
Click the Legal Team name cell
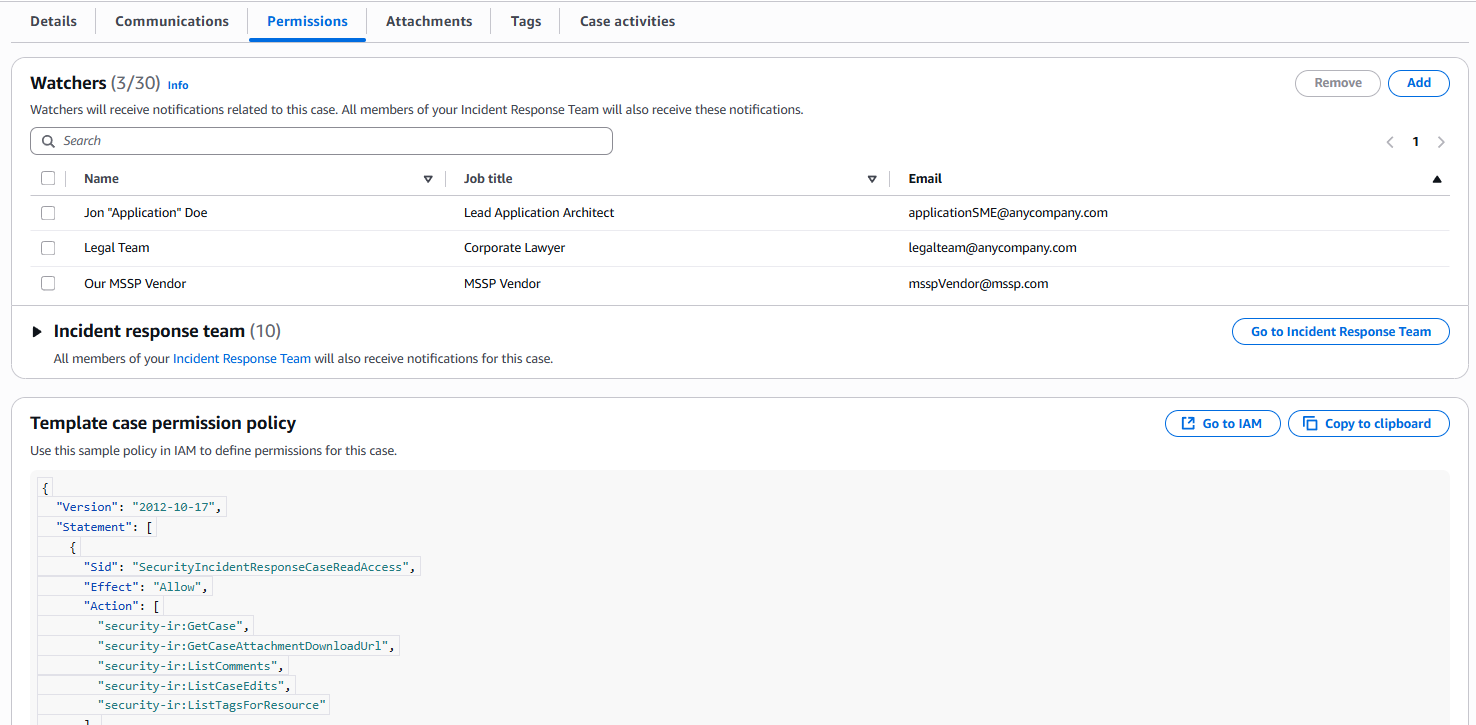click(117, 248)
